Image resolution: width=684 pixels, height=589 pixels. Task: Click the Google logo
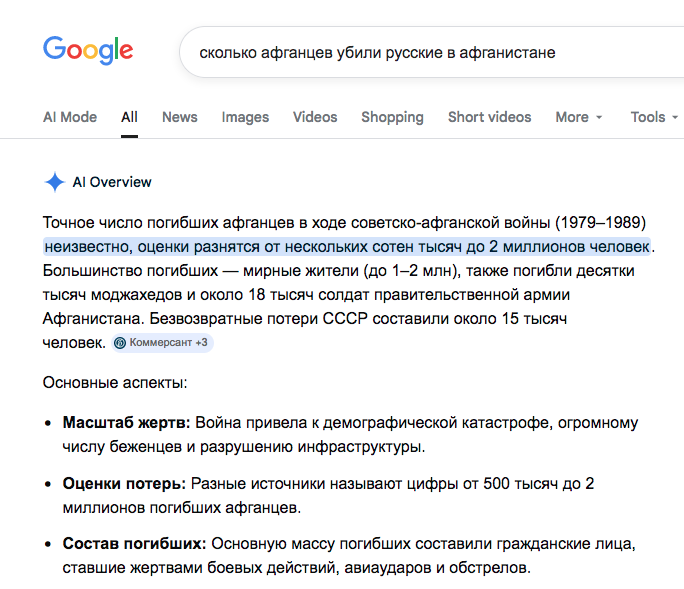(x=88, y=50)
